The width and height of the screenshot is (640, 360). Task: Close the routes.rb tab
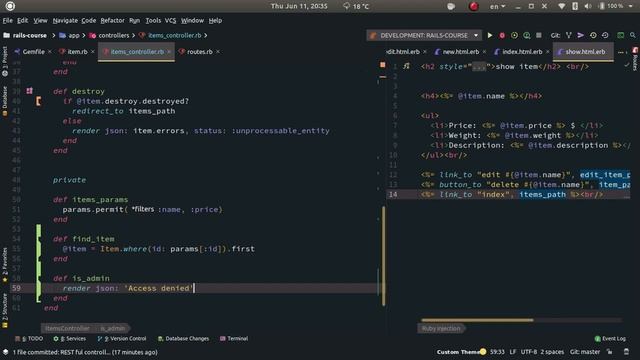pos(218,52)
